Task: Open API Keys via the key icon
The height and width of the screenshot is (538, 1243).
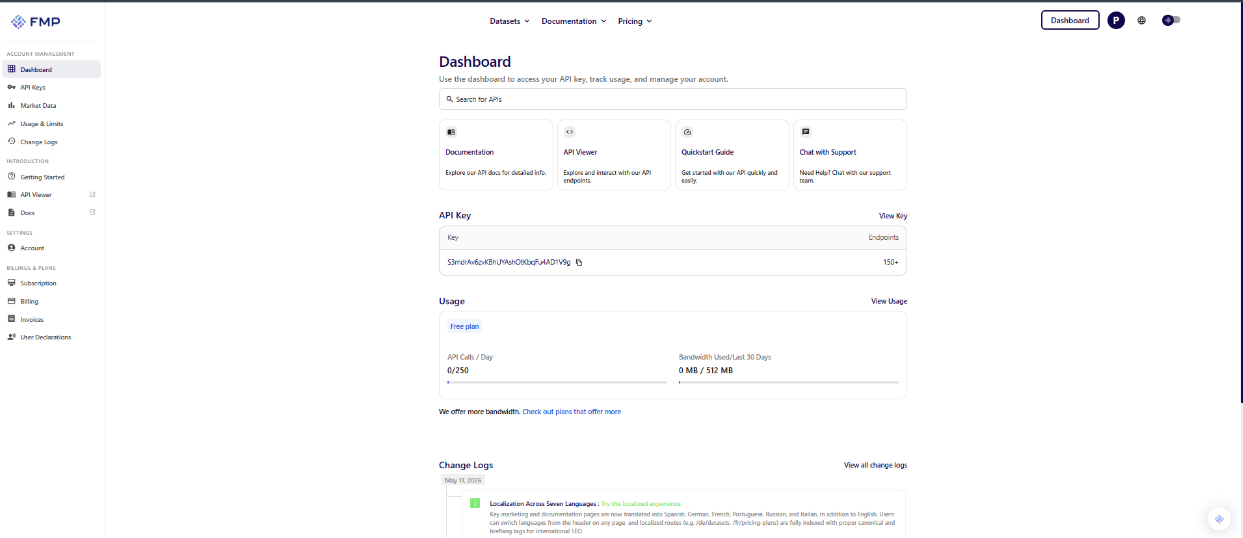Action: point(11,87)
